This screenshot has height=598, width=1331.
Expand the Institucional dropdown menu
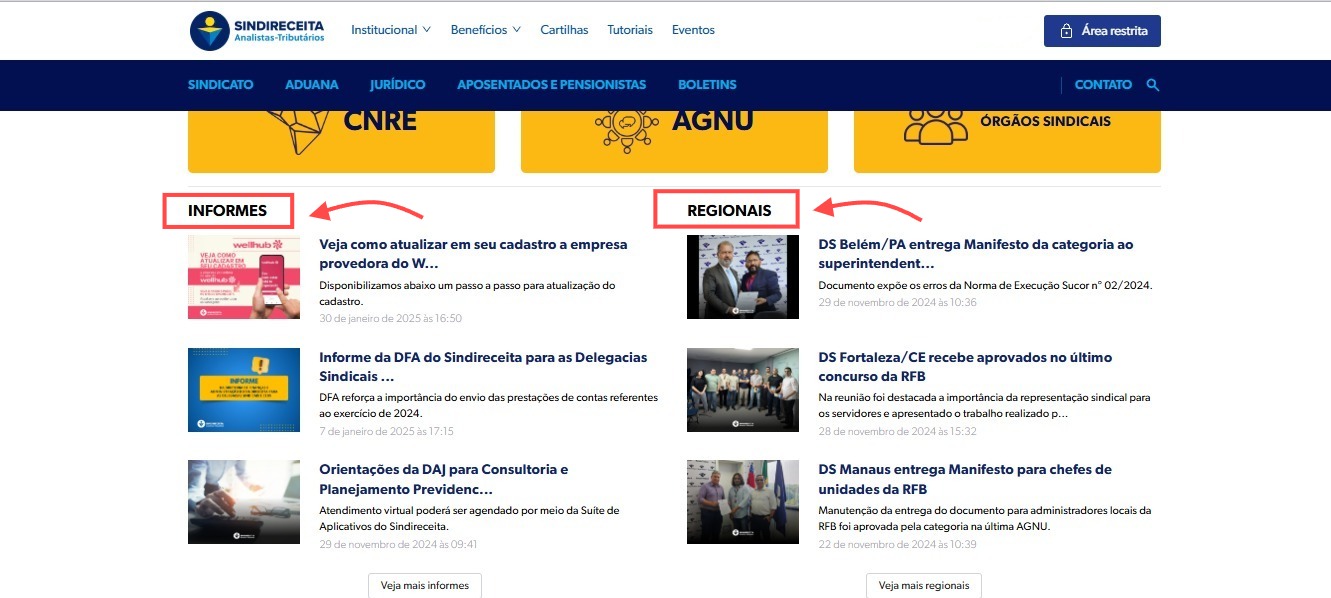pos(390,30)
